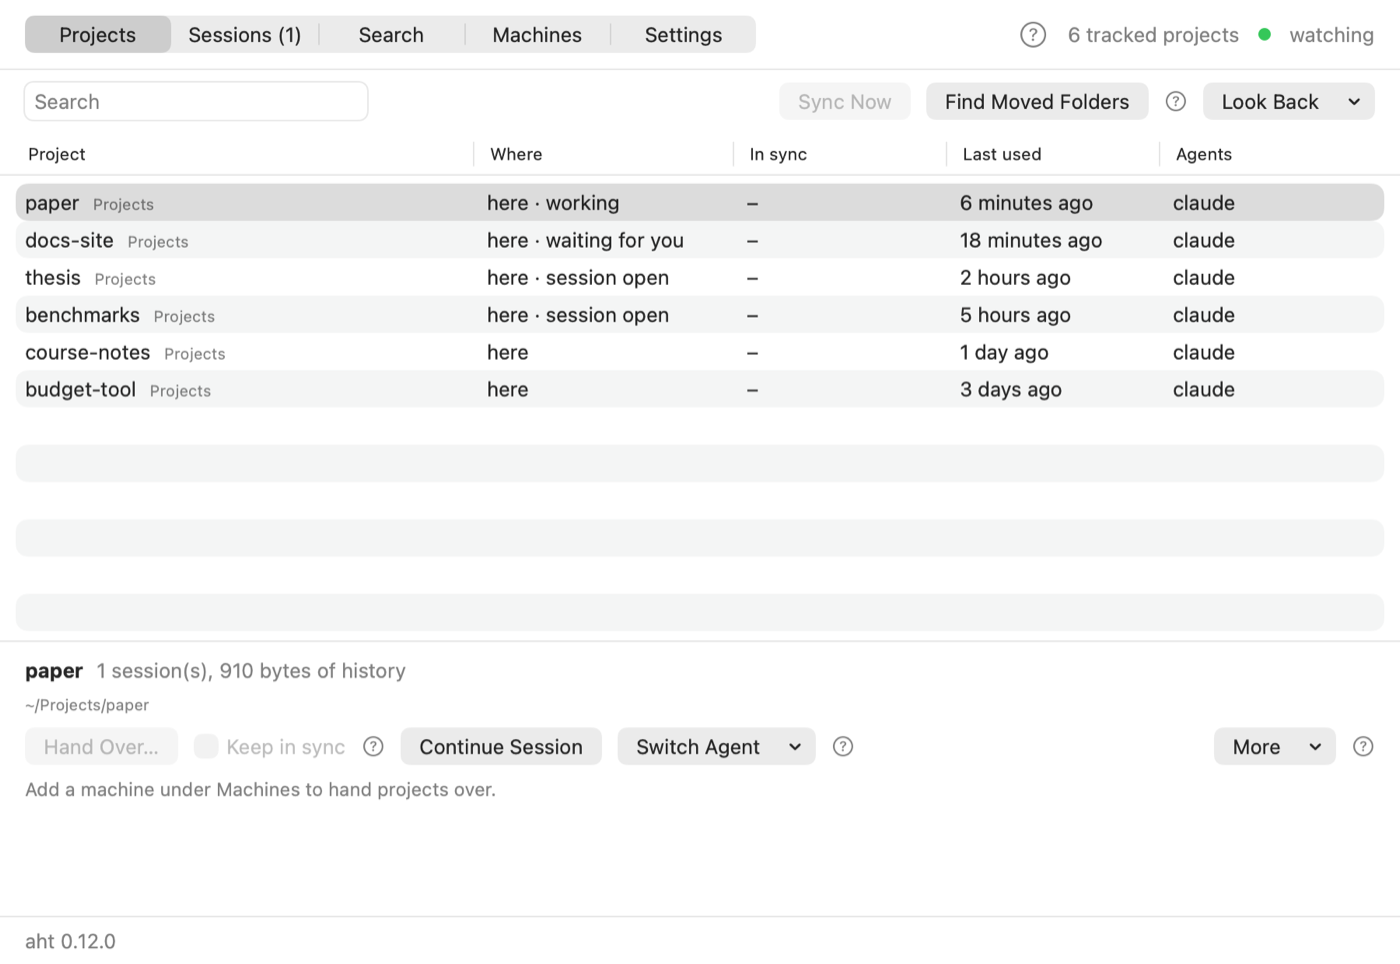Click 'here · waiting for you' status cell

pyautogui.click(x=585, y=240)
